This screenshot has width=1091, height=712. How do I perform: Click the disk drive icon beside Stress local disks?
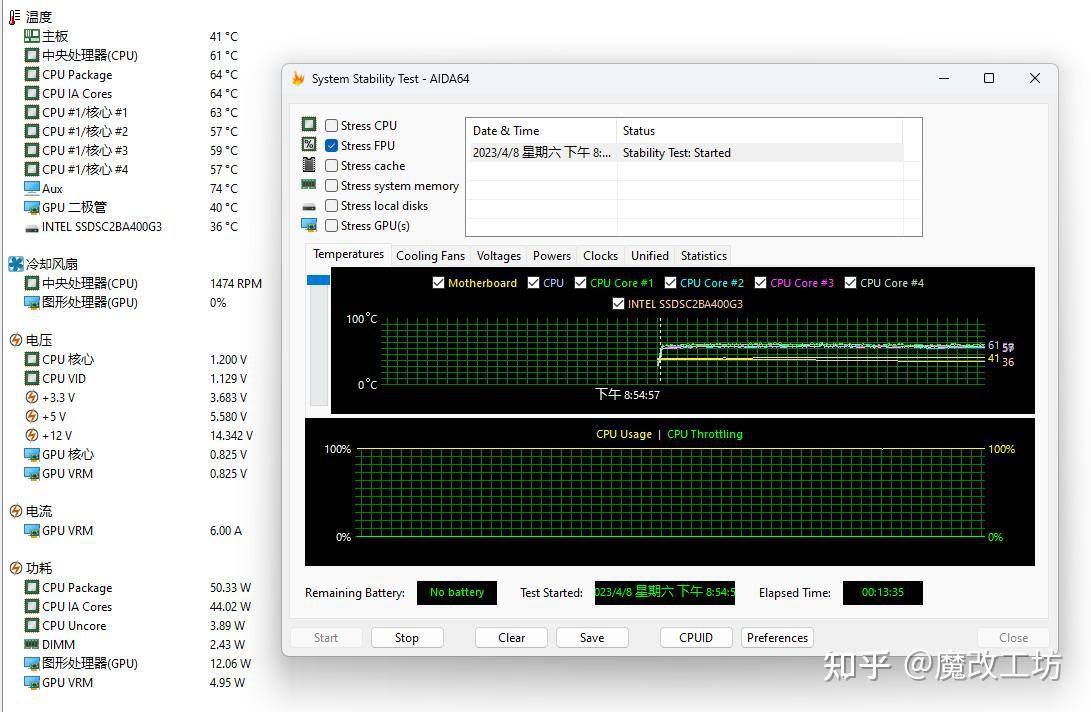click(x=309, y=205)
